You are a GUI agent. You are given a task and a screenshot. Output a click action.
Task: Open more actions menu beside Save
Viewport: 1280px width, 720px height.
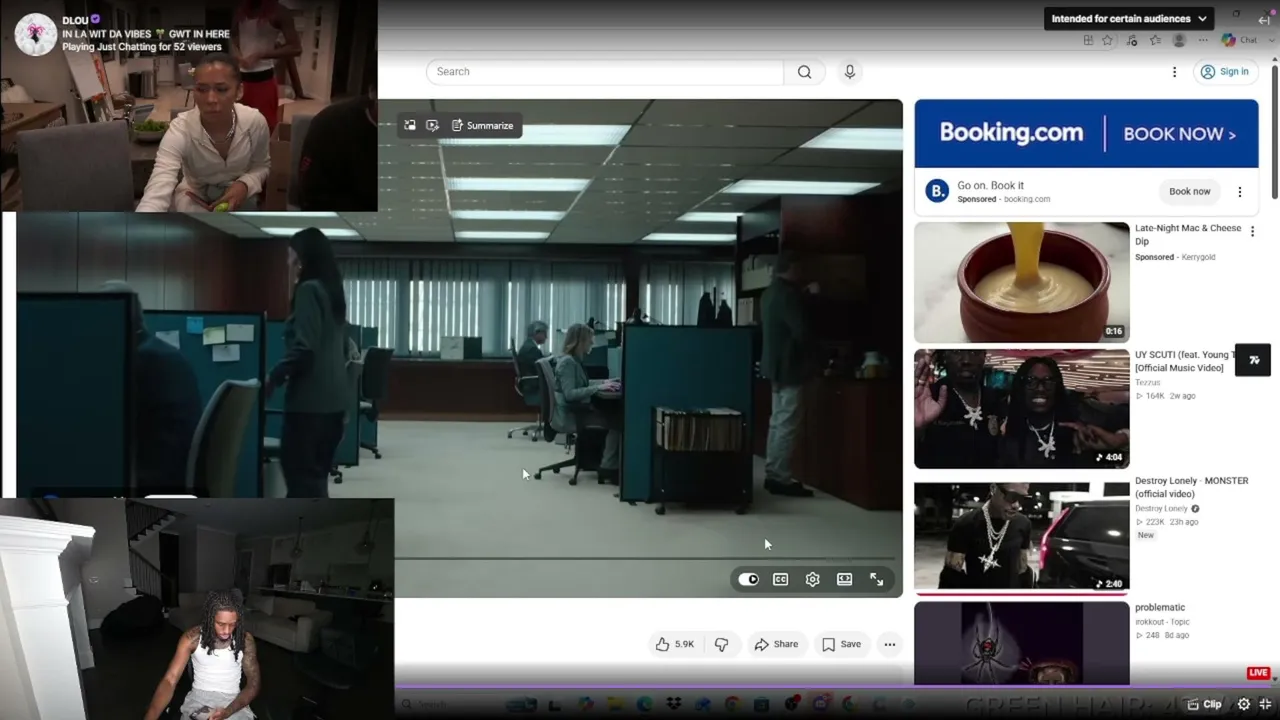click(889, 644)
